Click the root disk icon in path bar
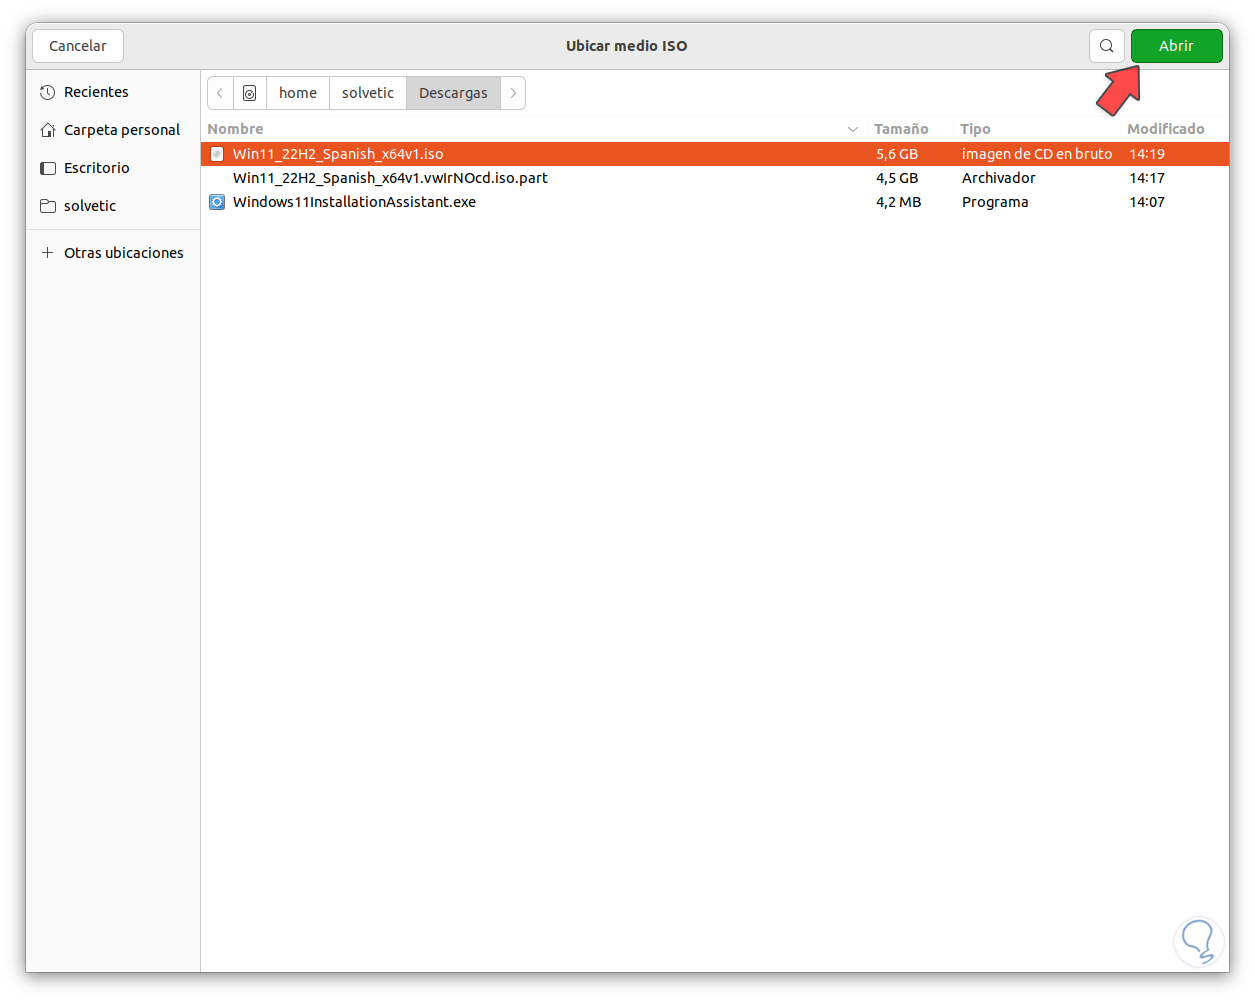The image size is (1255, 1001). [x=250, y=93]
